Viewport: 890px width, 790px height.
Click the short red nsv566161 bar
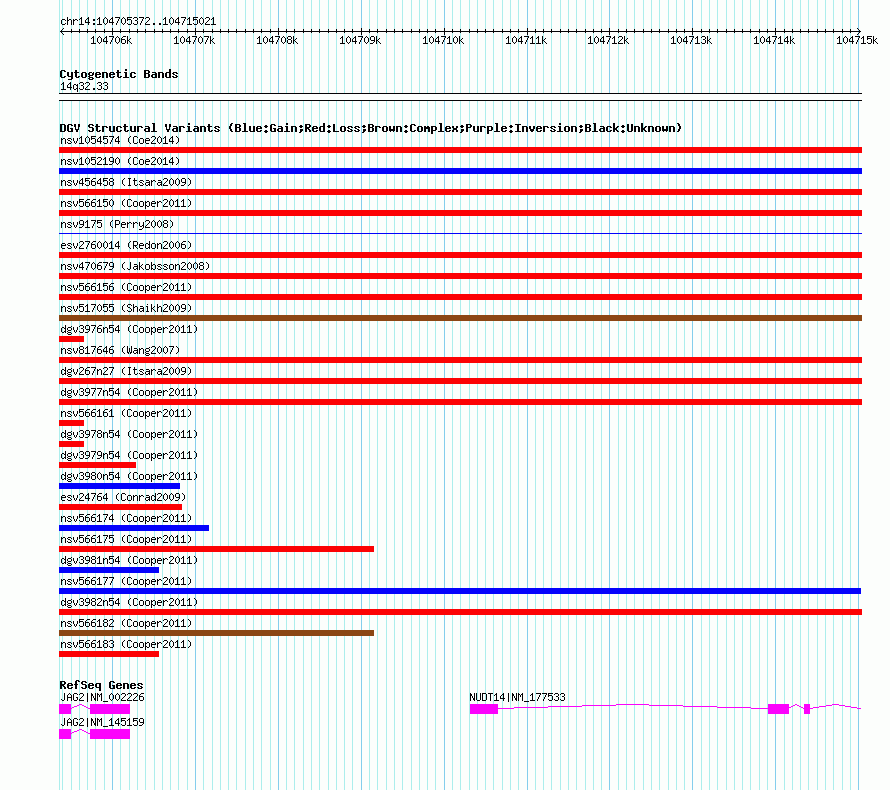coord(72,423)
